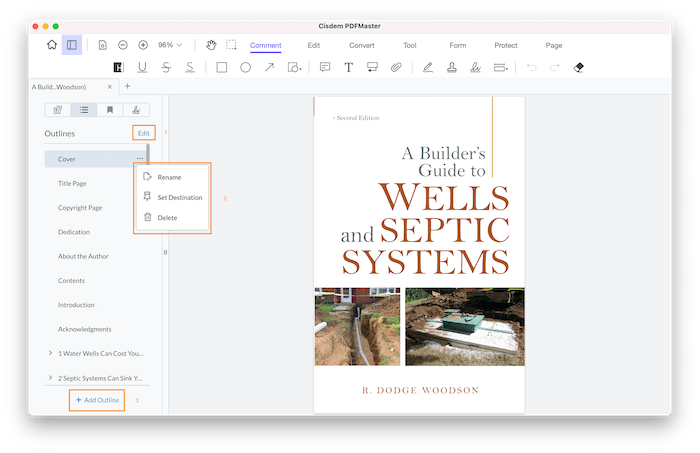Viewport: 700px width, 453px height.
Task: Switch to the Comment tab
Action: tap(266, 46)
